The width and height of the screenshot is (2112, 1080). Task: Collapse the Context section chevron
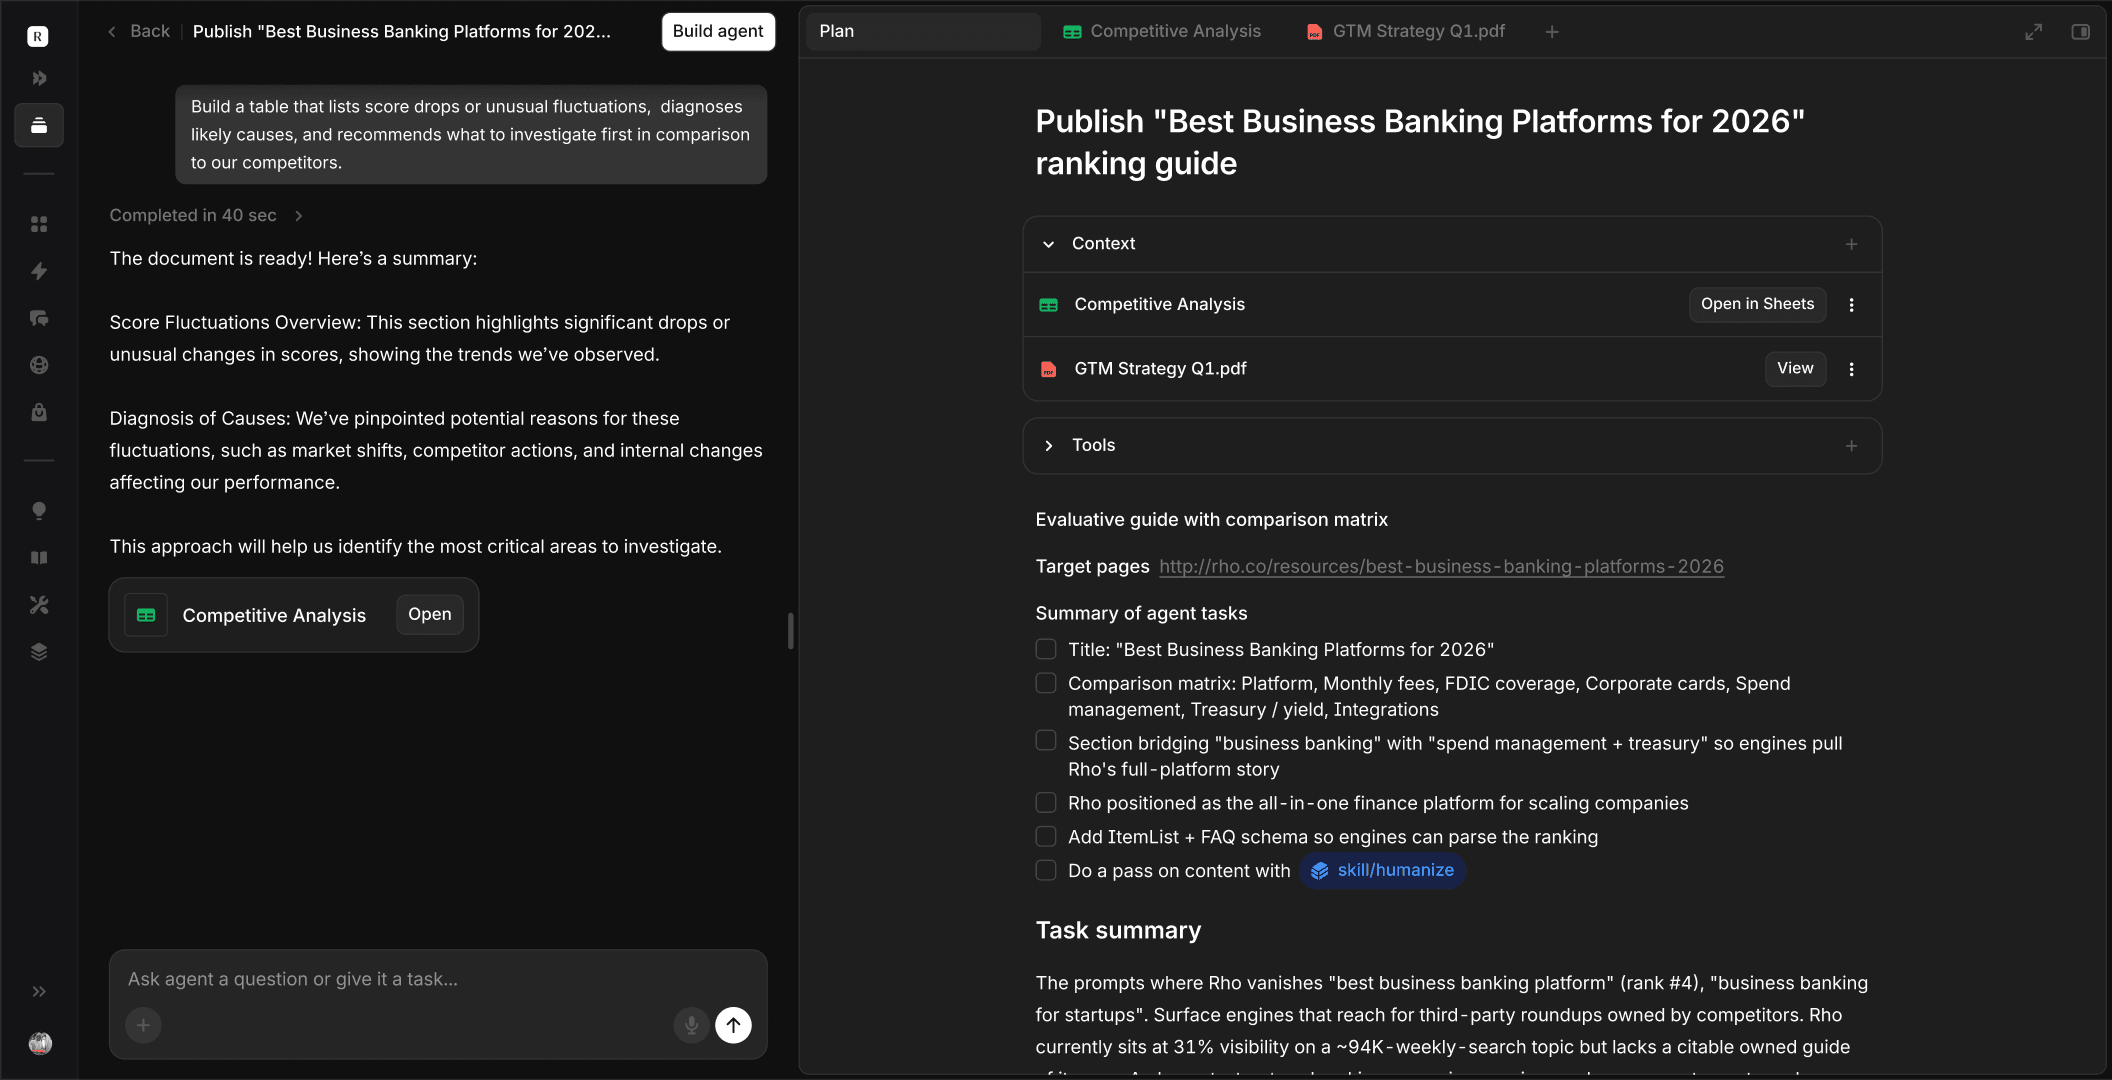pos(1048,244)
